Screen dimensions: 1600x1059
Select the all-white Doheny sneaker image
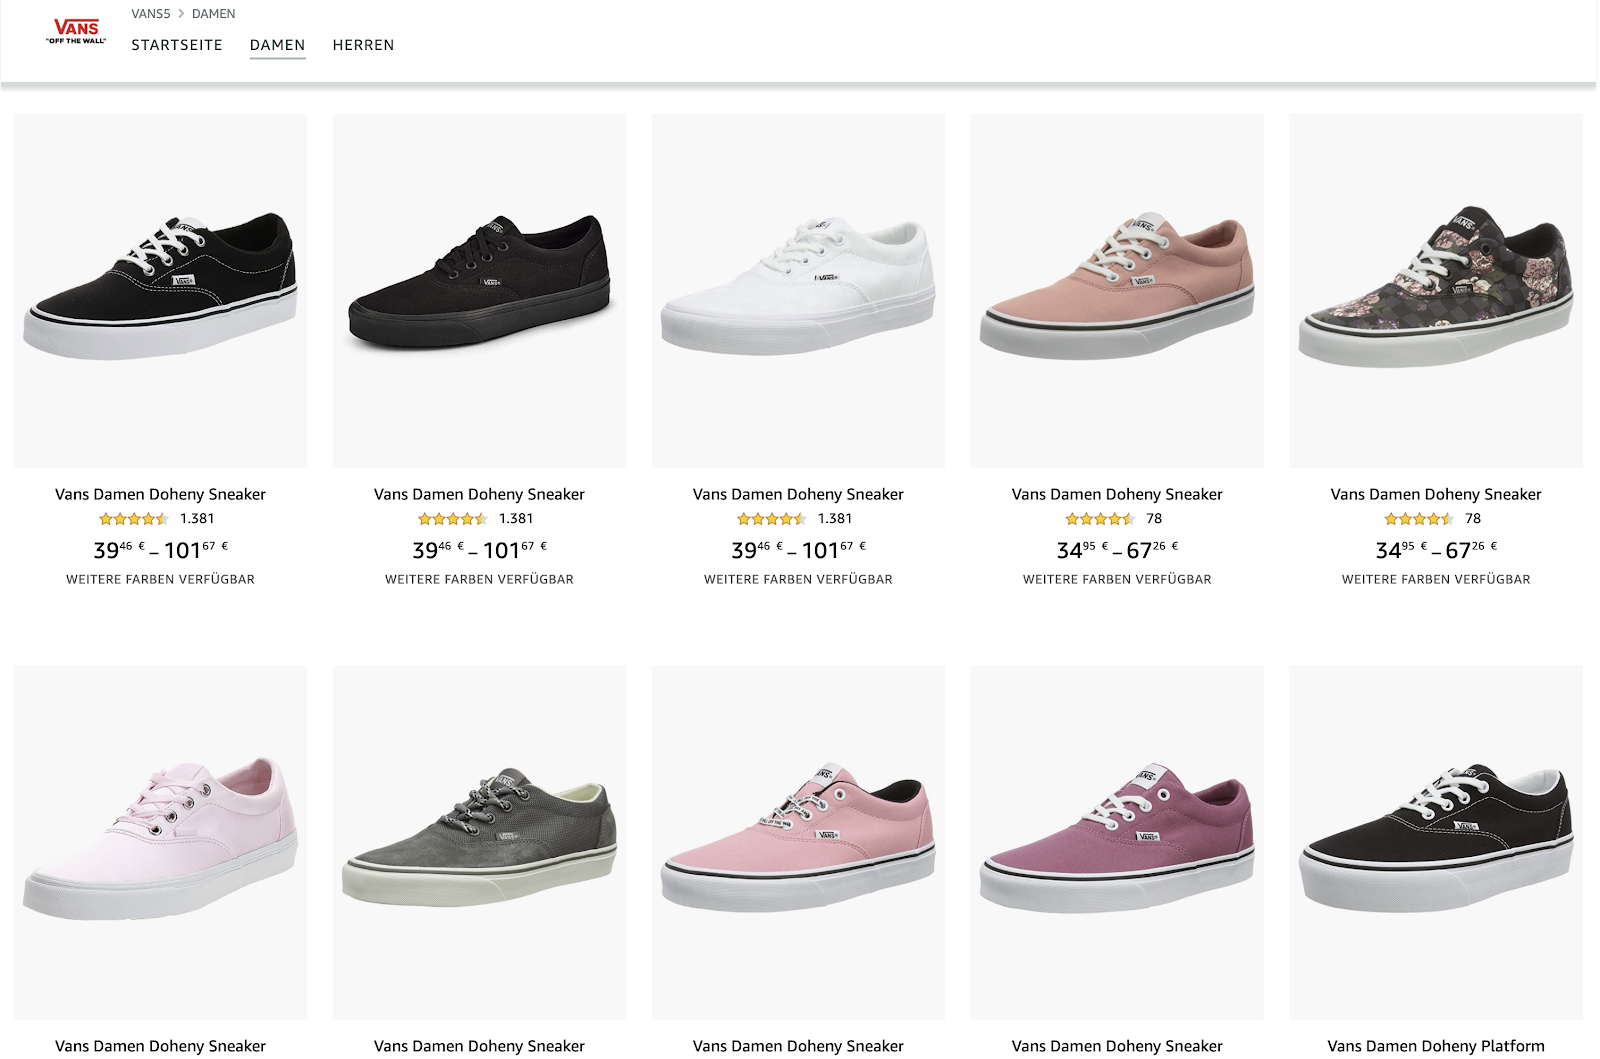coord(798,289)
